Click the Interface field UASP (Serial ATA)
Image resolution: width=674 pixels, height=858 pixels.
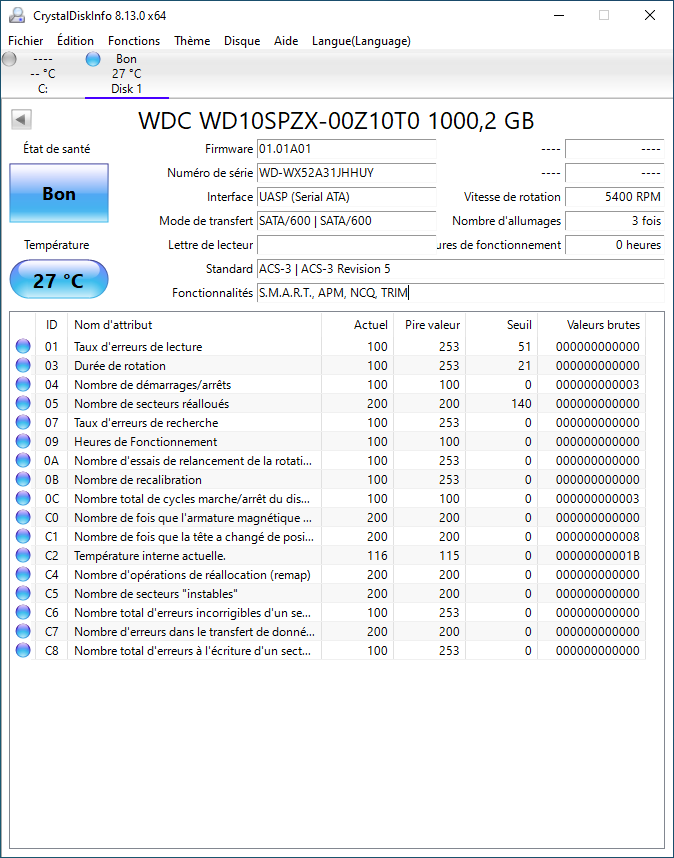click(x=346, y=197)
